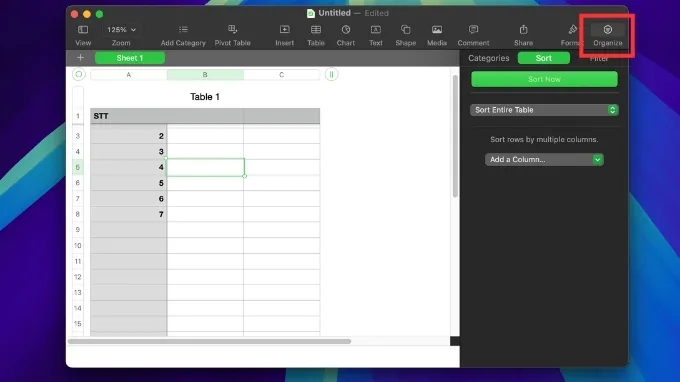Expand the 125% Zoom dropdown

(x=121, y=29)
